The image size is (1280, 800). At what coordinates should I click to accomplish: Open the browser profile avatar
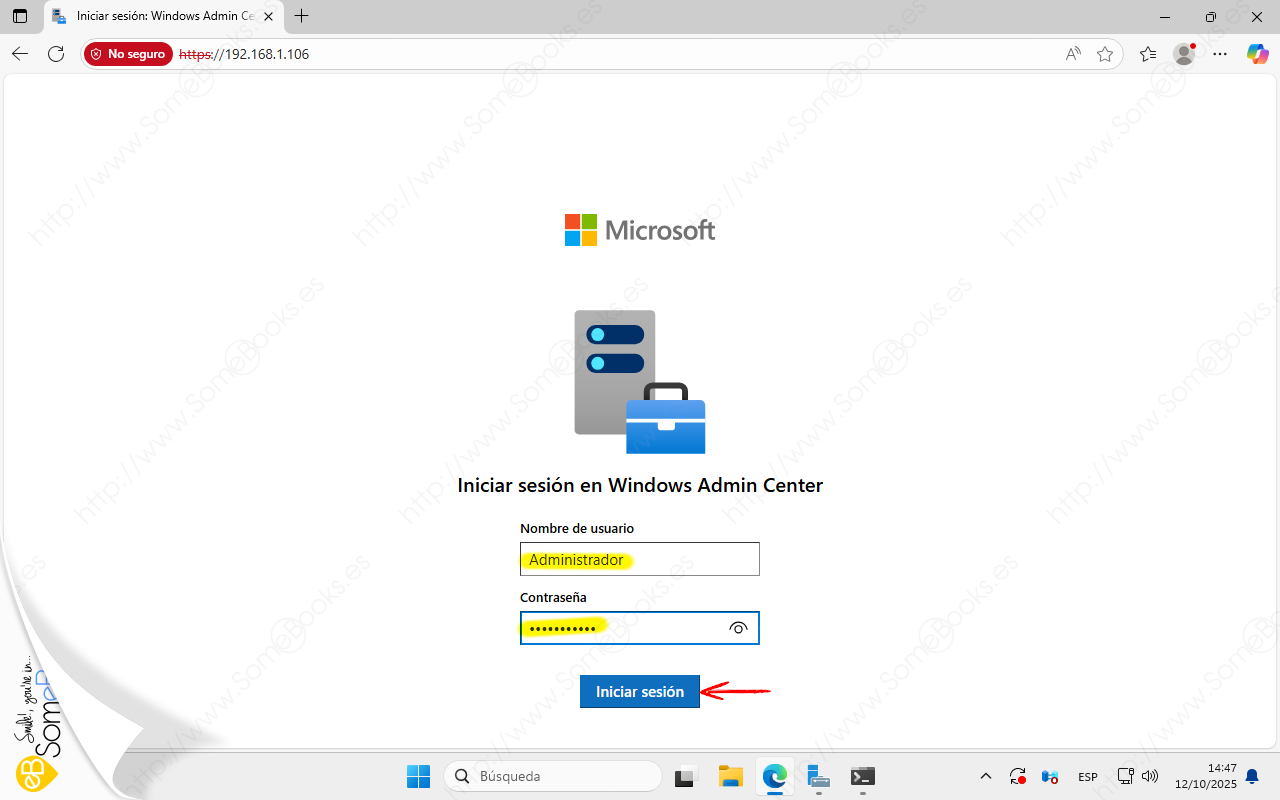[1184, 54]
